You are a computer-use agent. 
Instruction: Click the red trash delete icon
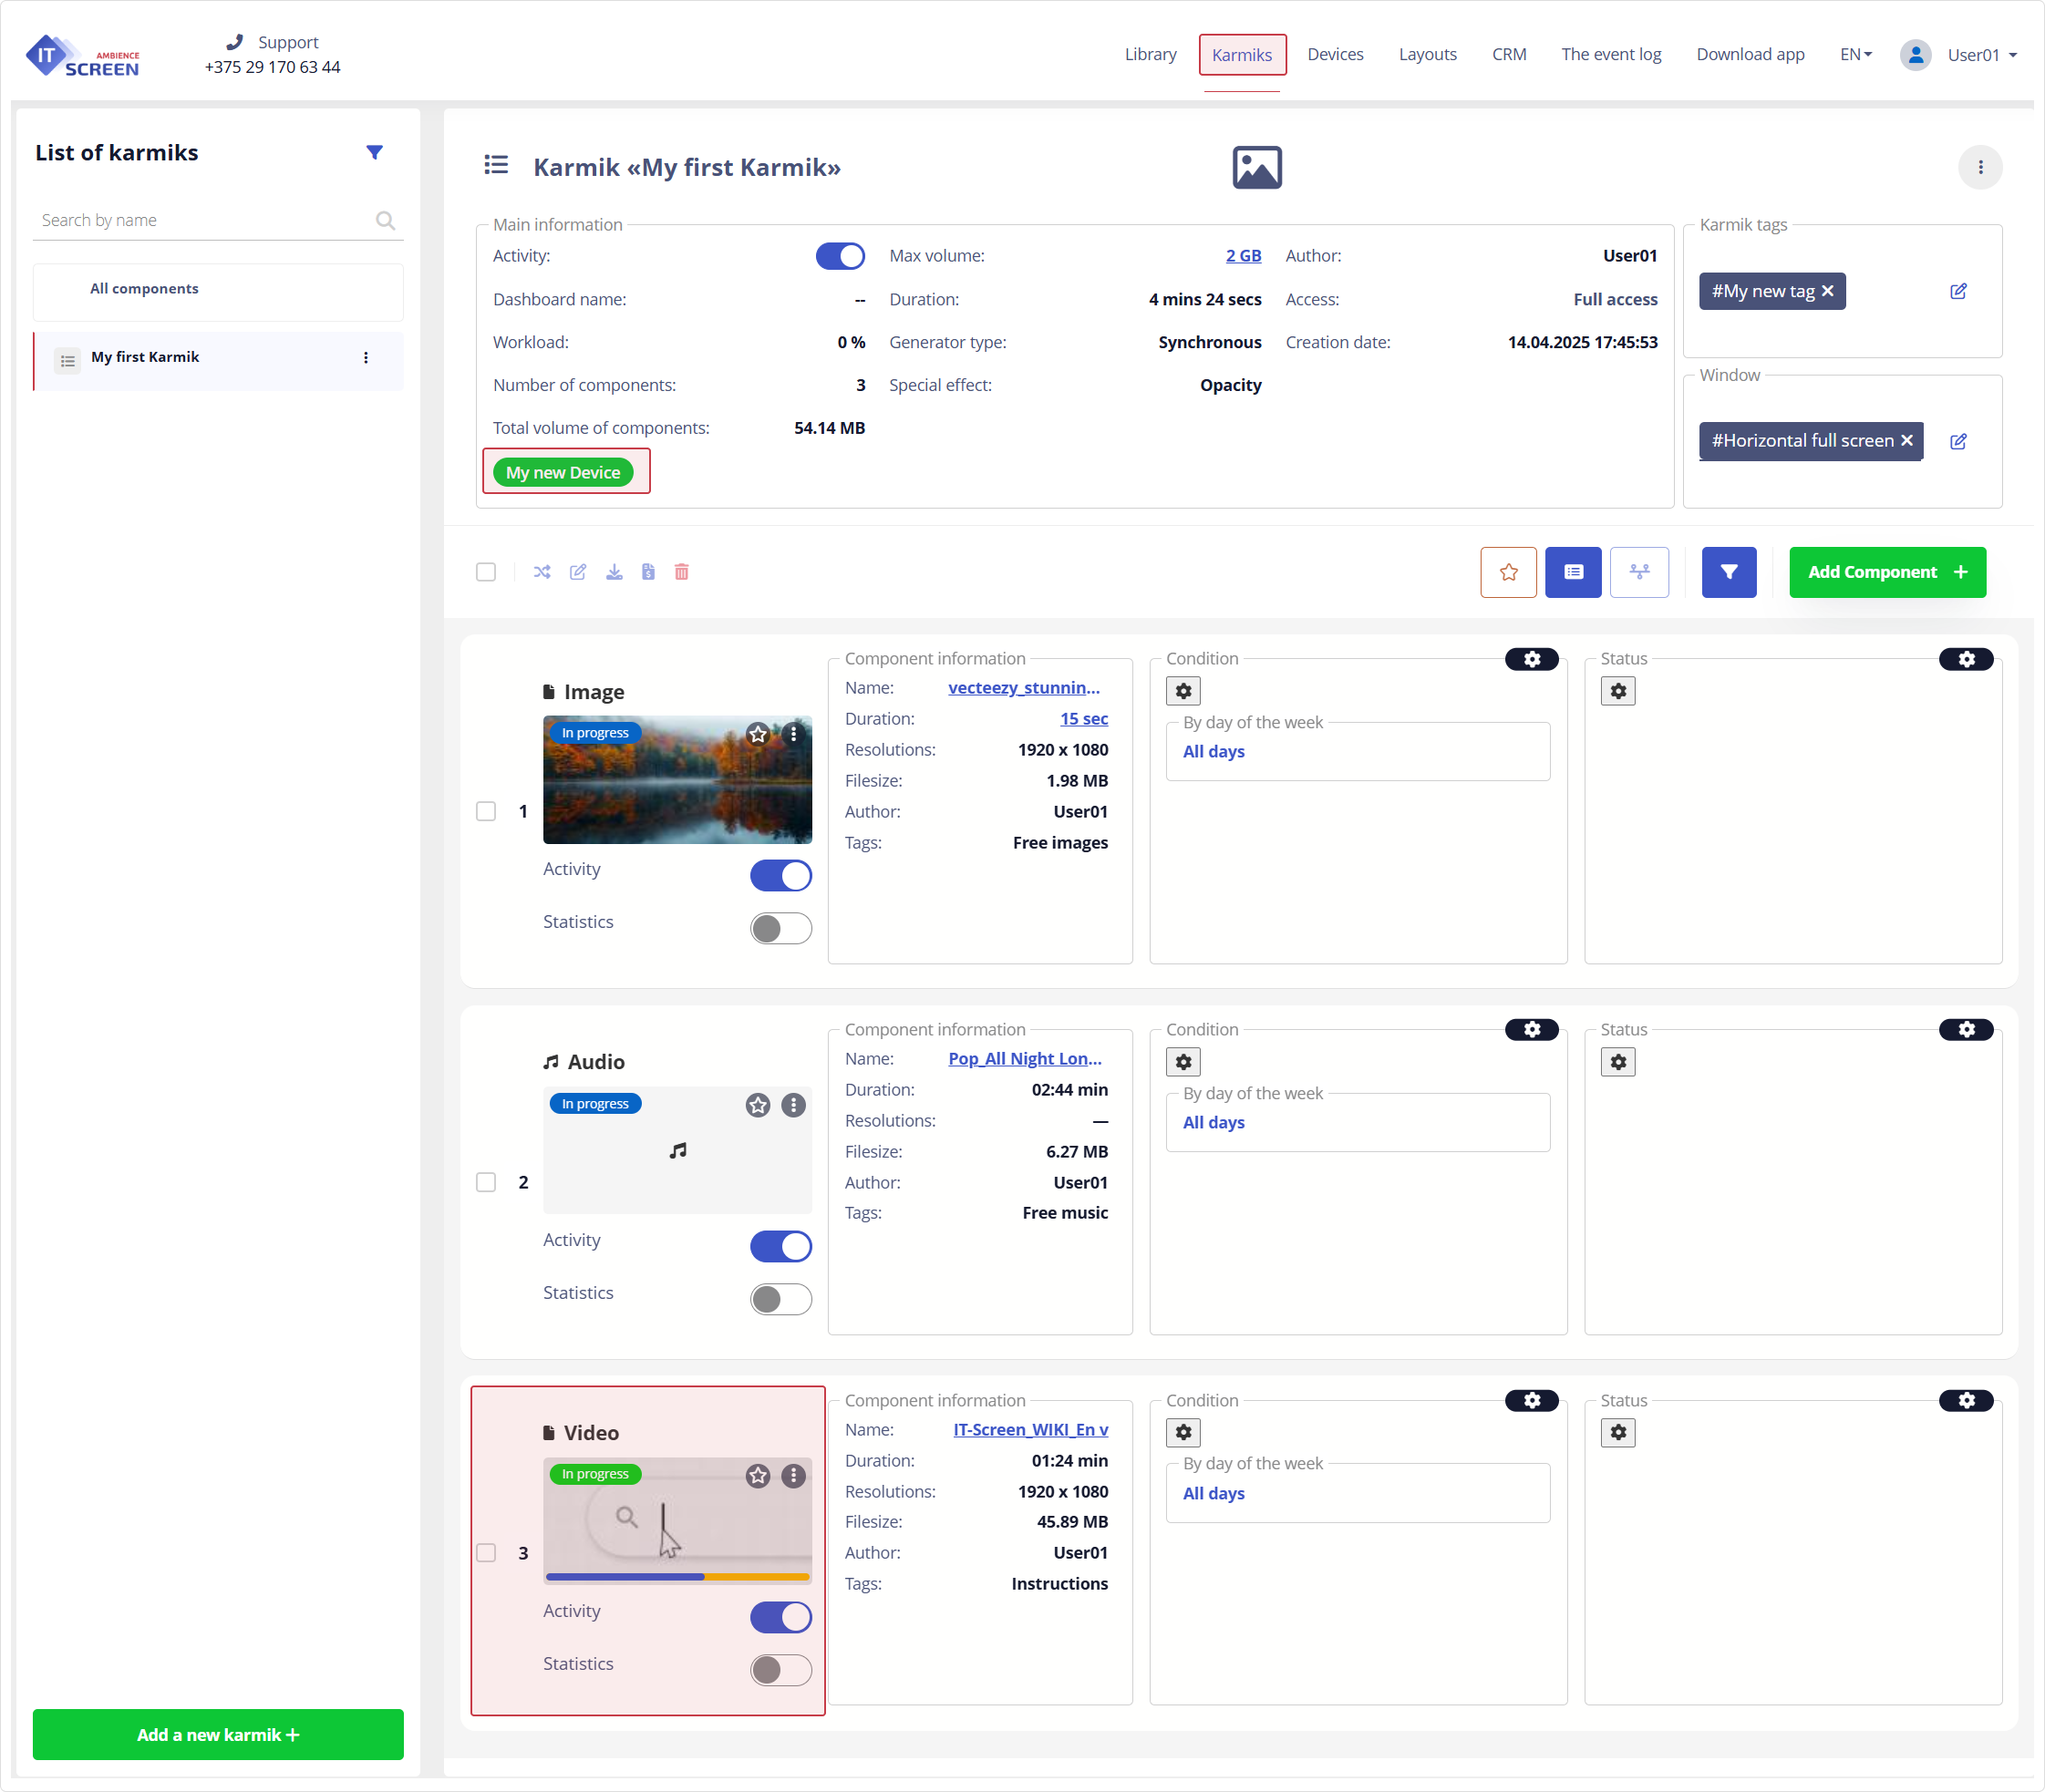point(681,572)
